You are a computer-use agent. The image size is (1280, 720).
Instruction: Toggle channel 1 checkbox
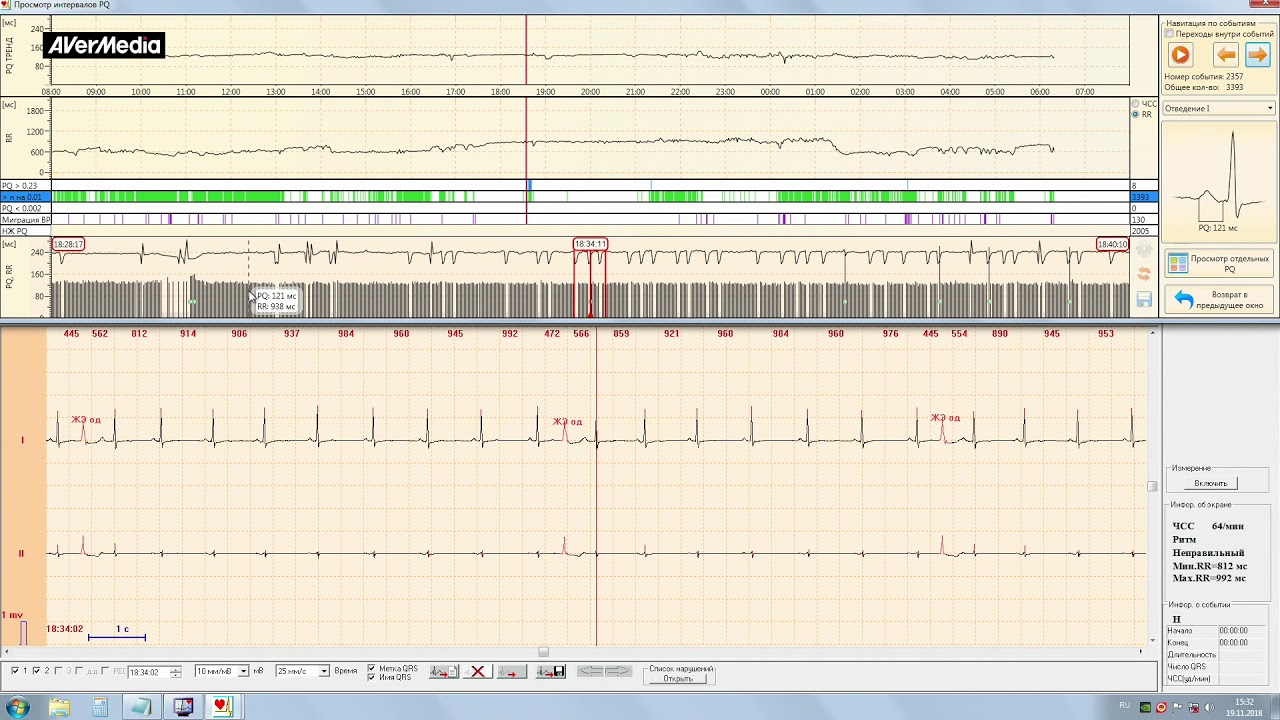coord(14,671)
